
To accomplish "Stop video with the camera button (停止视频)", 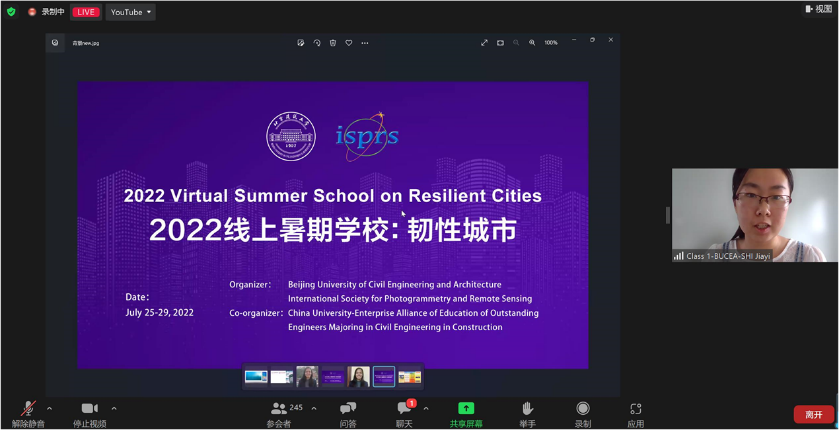I will [x=89, y=409].
